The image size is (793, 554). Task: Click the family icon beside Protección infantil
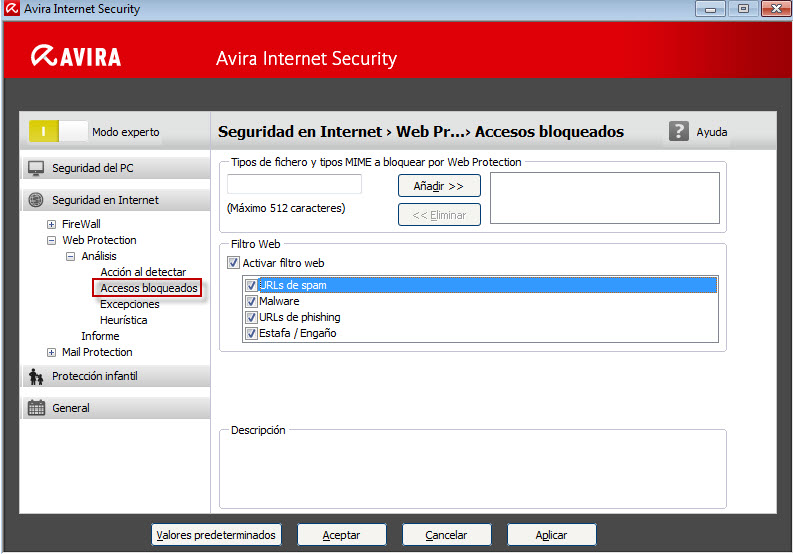[x=36, y=376]
